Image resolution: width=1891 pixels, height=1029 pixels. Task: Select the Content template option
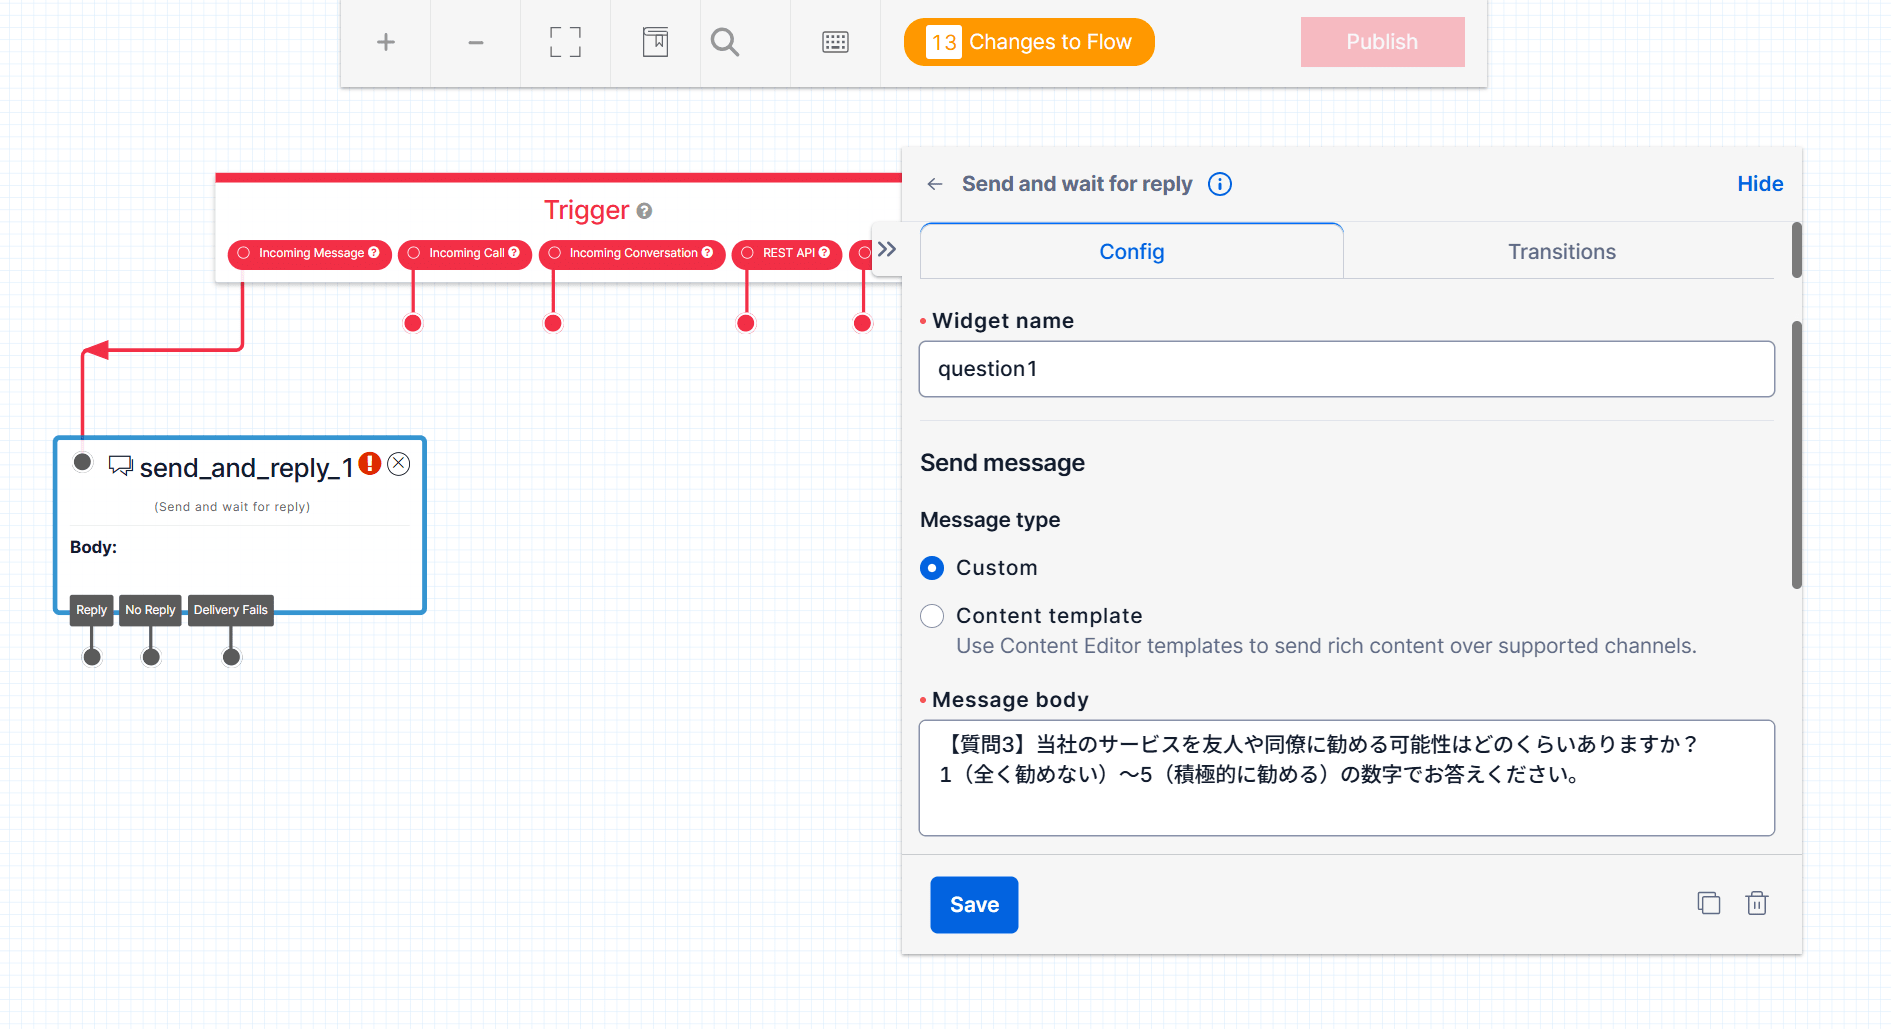coord(932,616)
